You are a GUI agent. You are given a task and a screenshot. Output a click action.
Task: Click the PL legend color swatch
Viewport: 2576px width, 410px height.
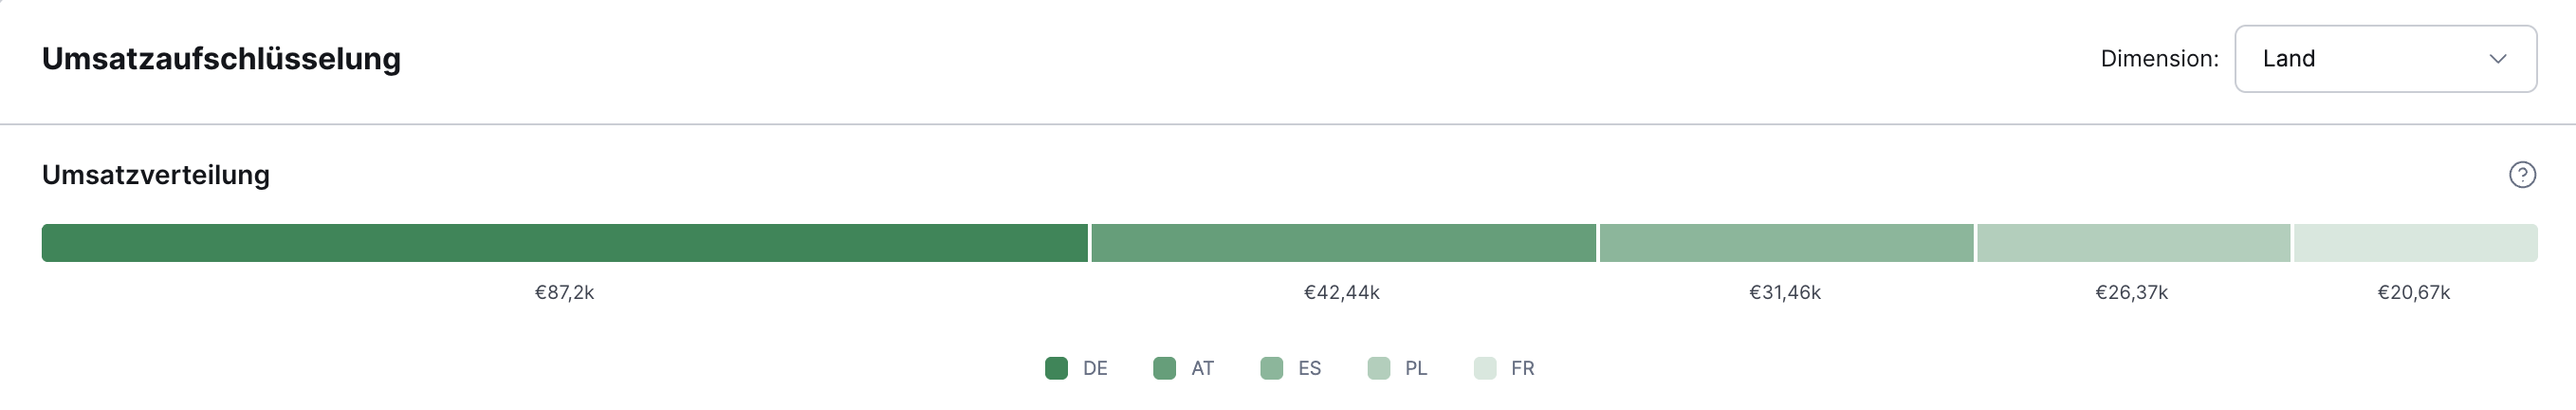tap(1378, 368)
